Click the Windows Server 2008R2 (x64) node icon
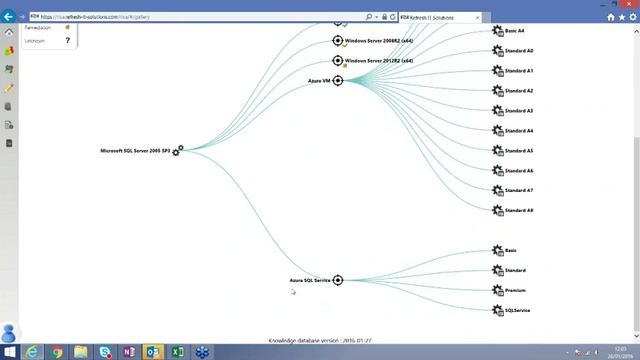 click(338, 40)
